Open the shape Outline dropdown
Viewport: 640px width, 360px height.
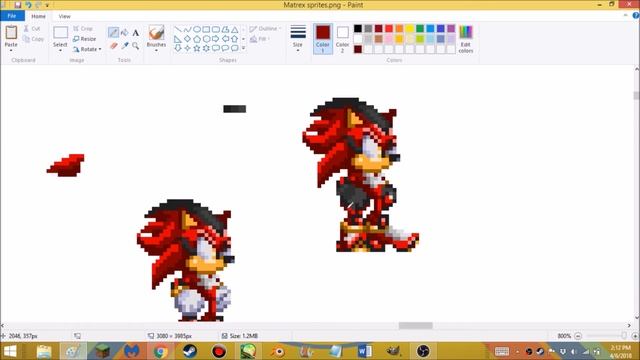point(265,29)
